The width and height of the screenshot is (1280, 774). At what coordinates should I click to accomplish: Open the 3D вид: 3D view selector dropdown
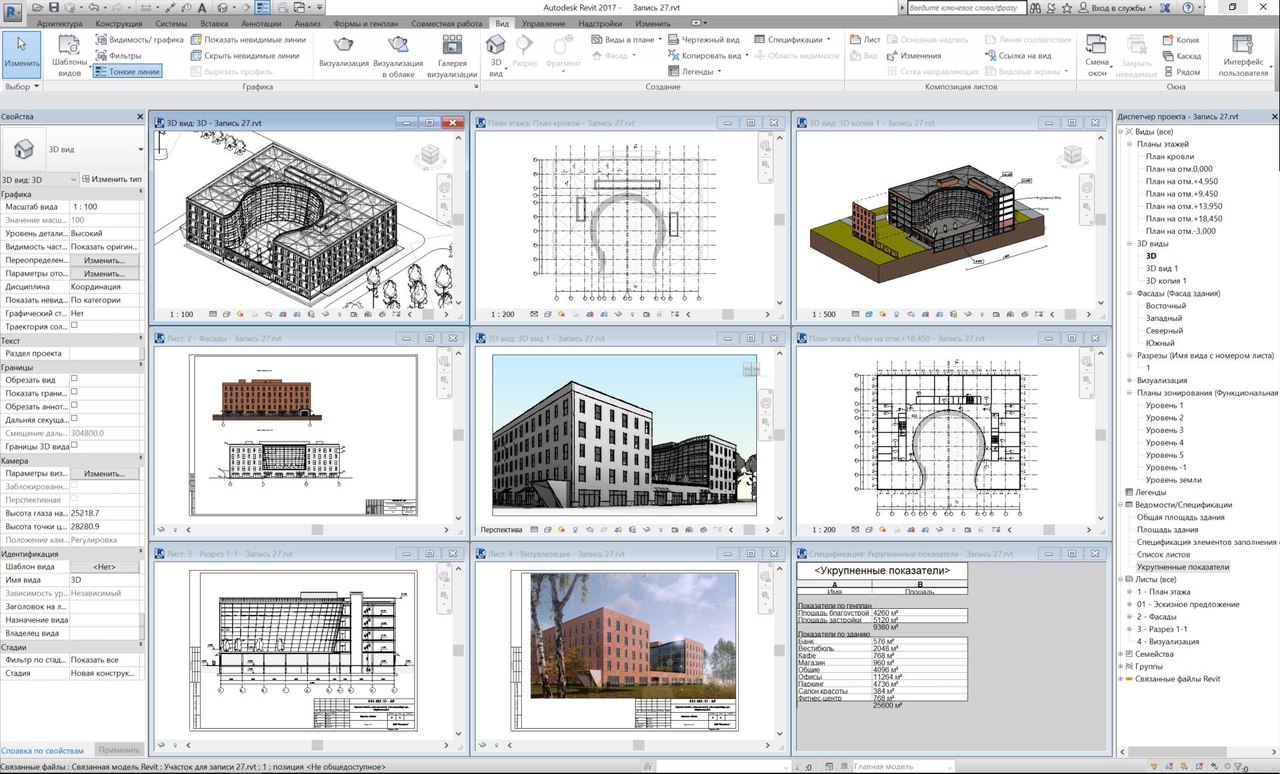pyautogui.click(x=39, y=179)
